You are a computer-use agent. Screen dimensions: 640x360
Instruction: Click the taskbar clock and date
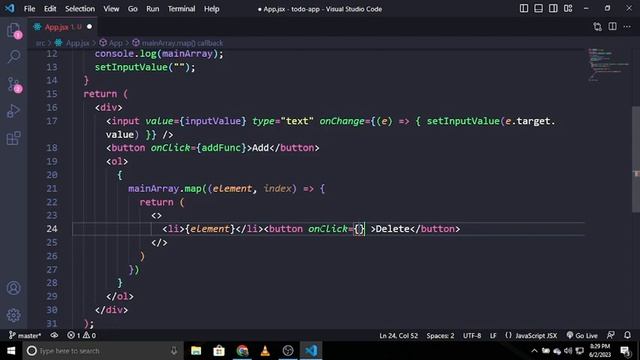tap(600, 351)
